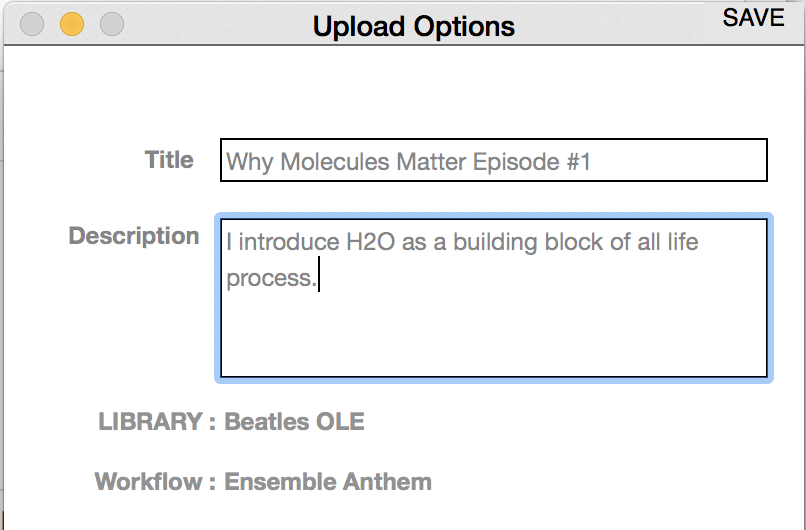806x530 pixels.
Task: Click inside the Description text area
Action: 493,298
